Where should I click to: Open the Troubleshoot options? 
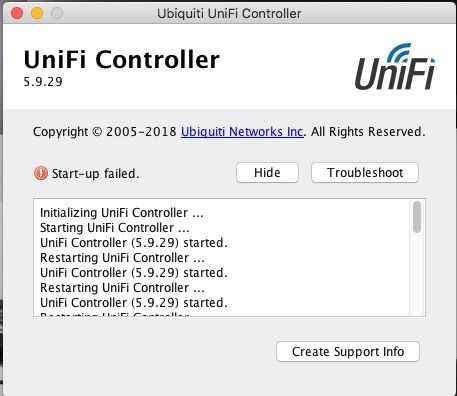tap(365, 173)
